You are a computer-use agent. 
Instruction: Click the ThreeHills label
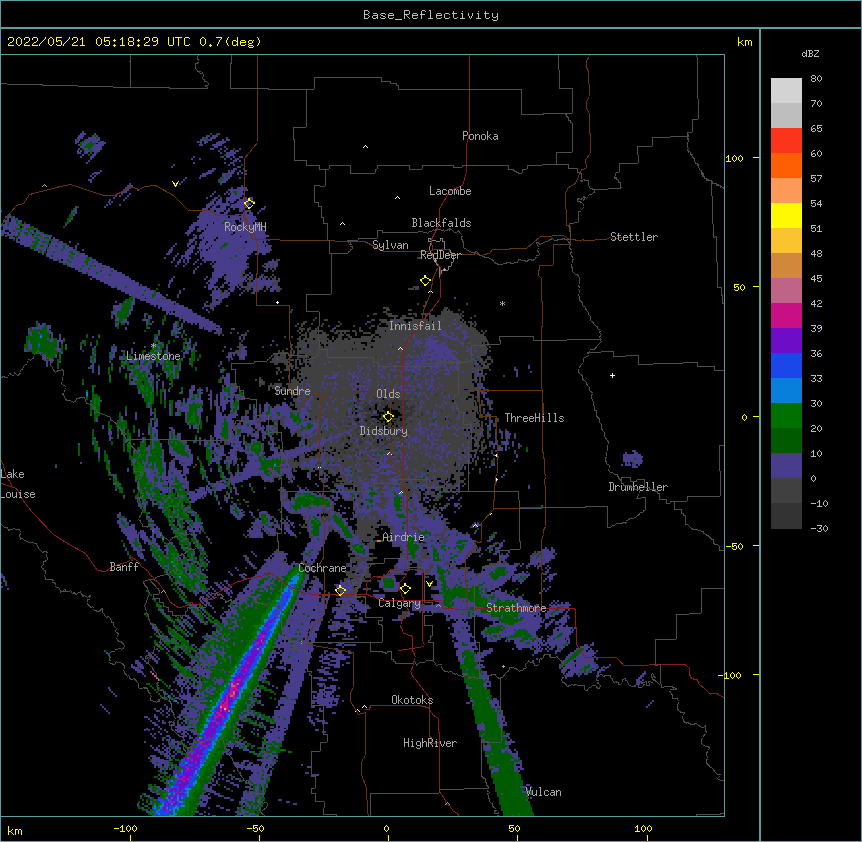(534, 418)
